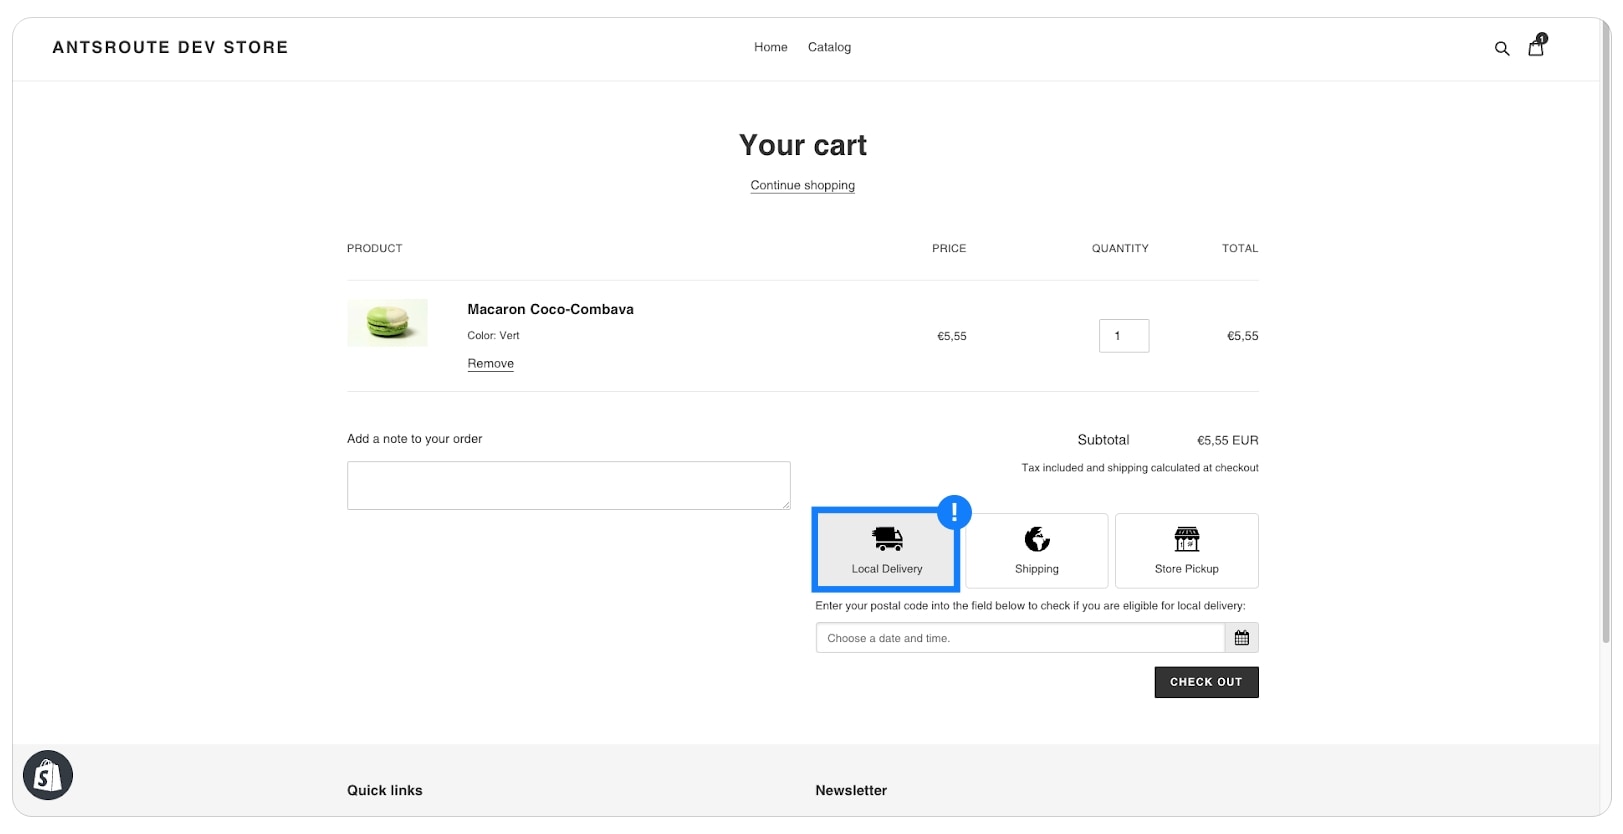The width and height of the screenshot is (1623, 834).
Task: Click the green macaron product thumbnail
Action: [x=388, y=323]
